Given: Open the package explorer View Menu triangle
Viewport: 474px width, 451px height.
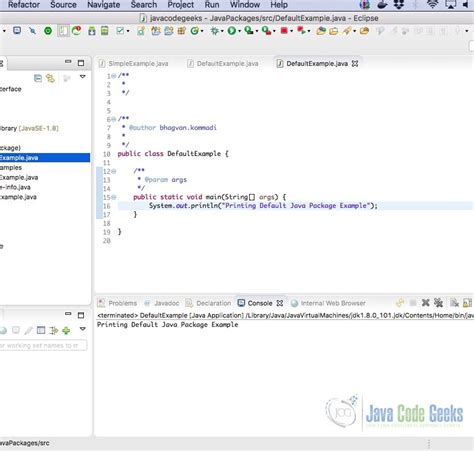Looking at the screenshot, I should tap(83, 77).
